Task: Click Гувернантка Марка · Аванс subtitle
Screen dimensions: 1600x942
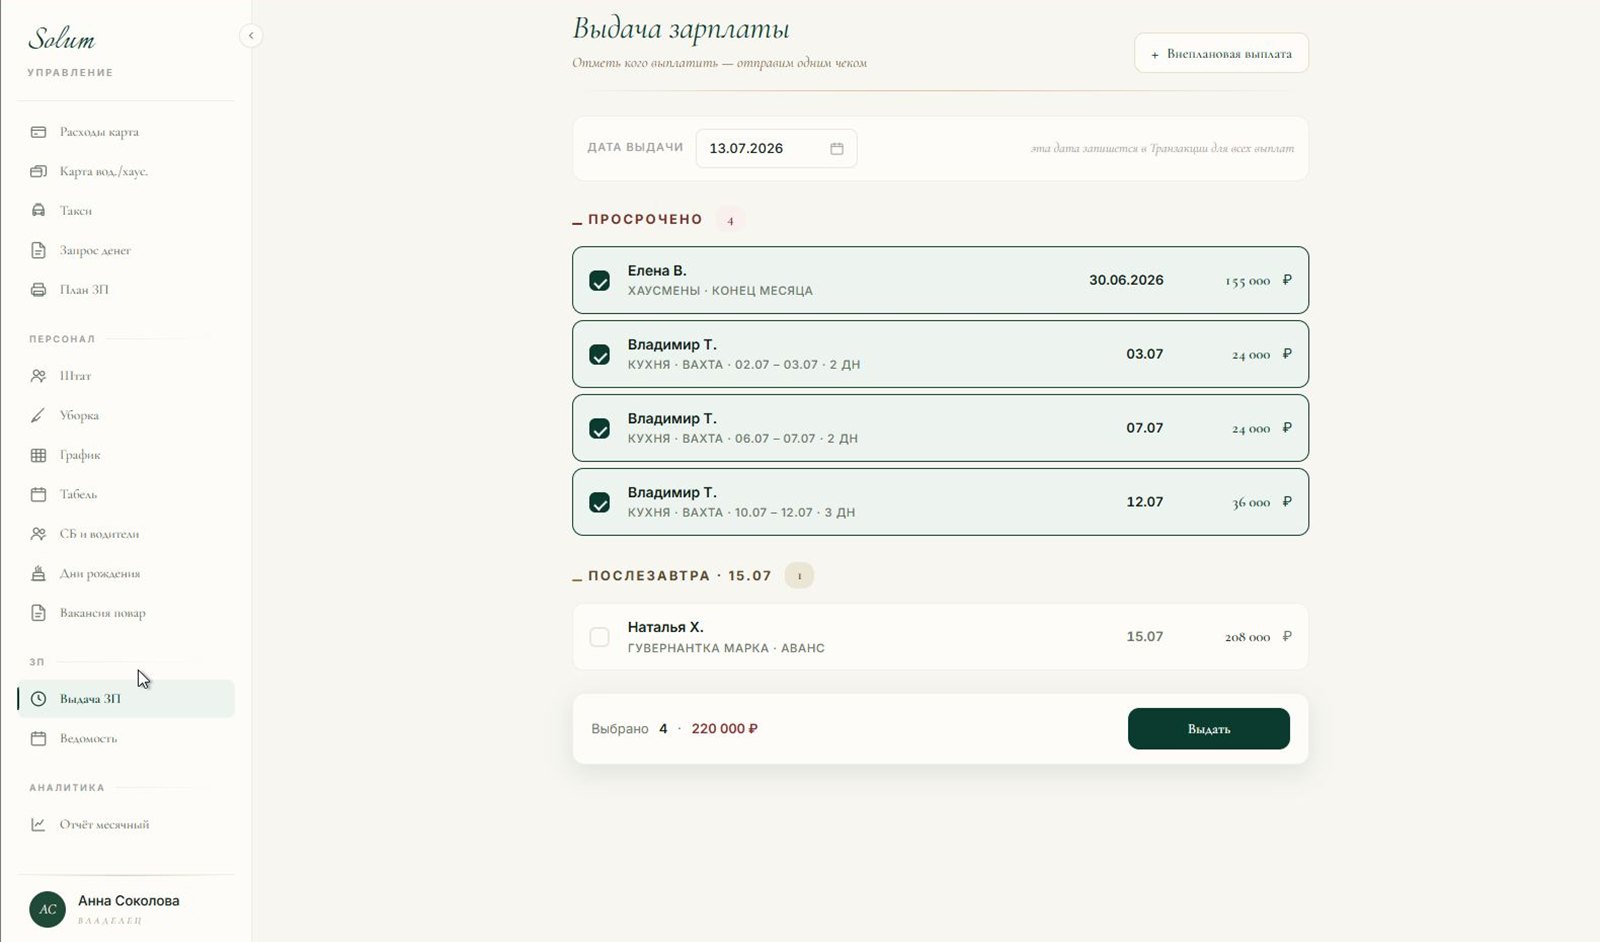Action: coord(726,648)
